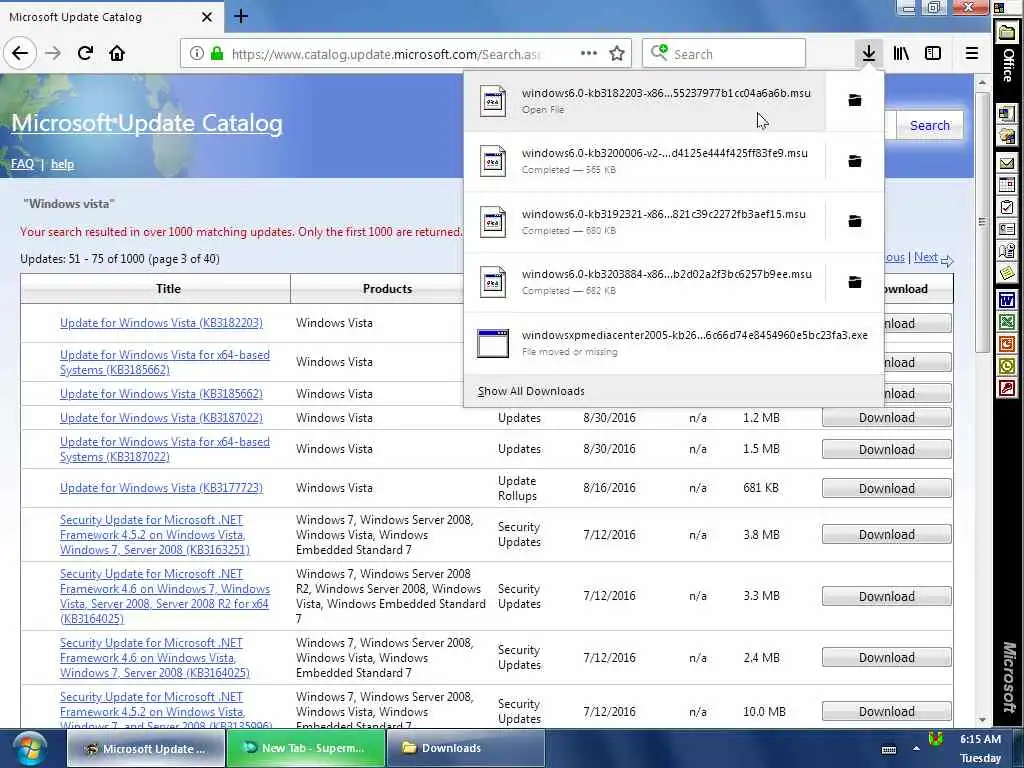This screenshot has width=1024, height=768.
Task: Open Security Update .NET 4.5.2 (KB3163251) link
Action: tap(155, 535)
